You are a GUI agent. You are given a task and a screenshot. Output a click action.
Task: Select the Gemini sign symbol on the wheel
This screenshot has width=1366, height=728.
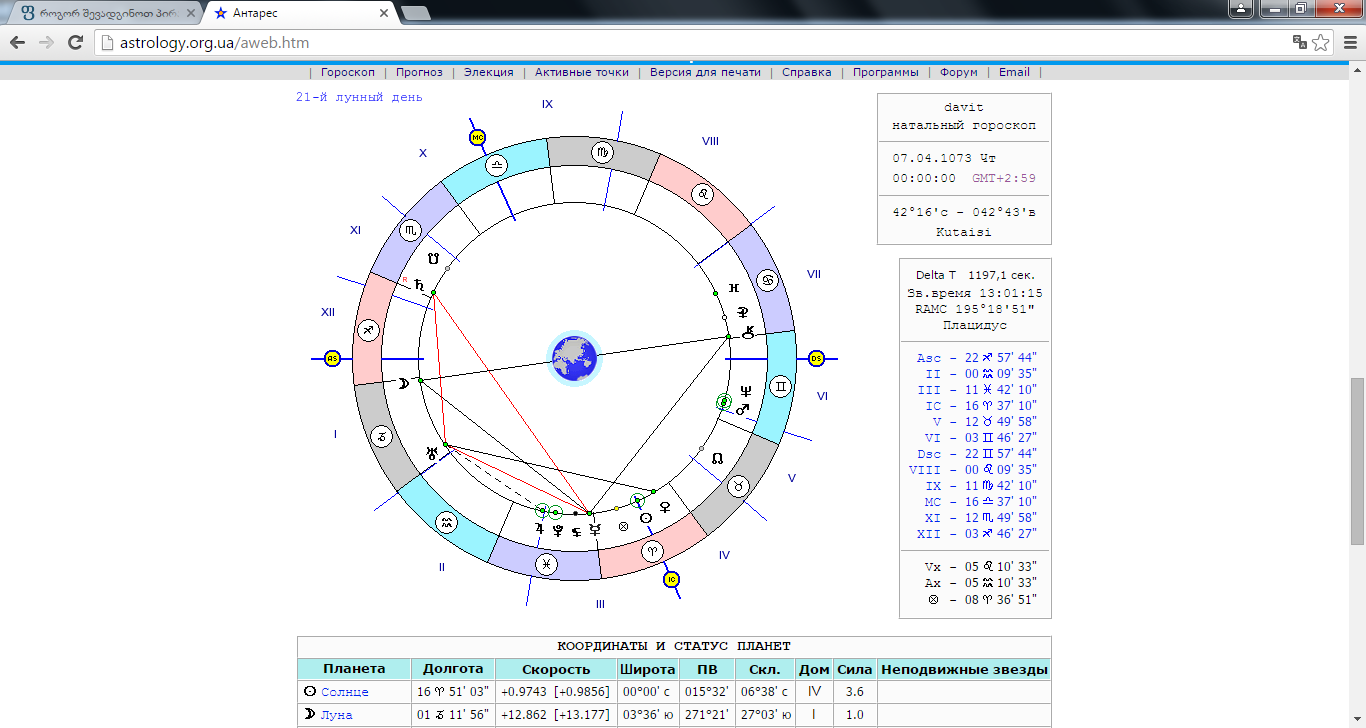click(x=780, y=387)
